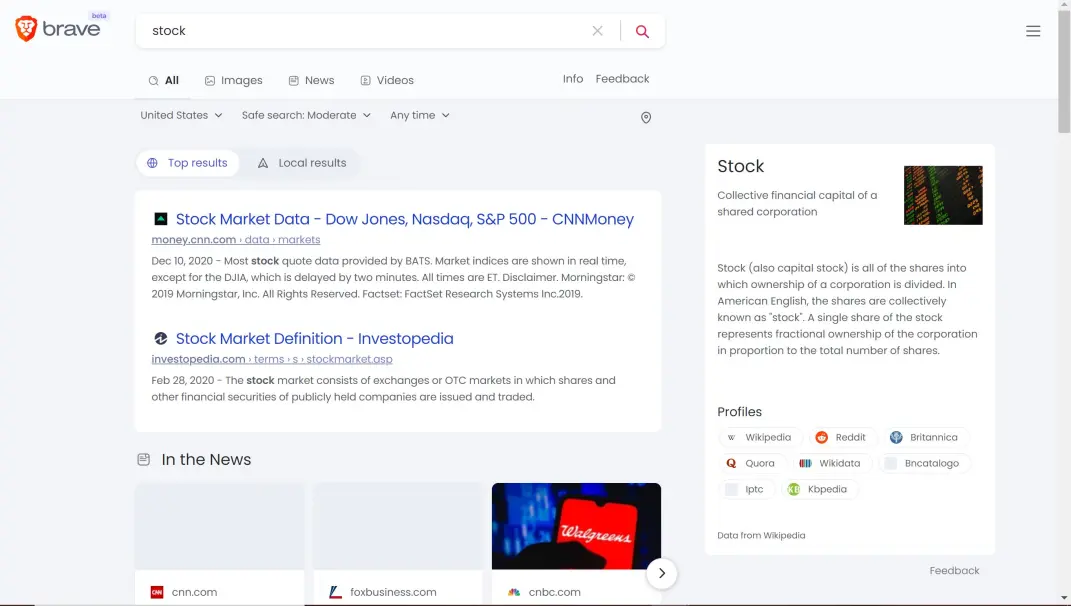The width and height of the screenshot is (1071, 606).
Task: Click the Investopedia result favicon
Action: 161,338
